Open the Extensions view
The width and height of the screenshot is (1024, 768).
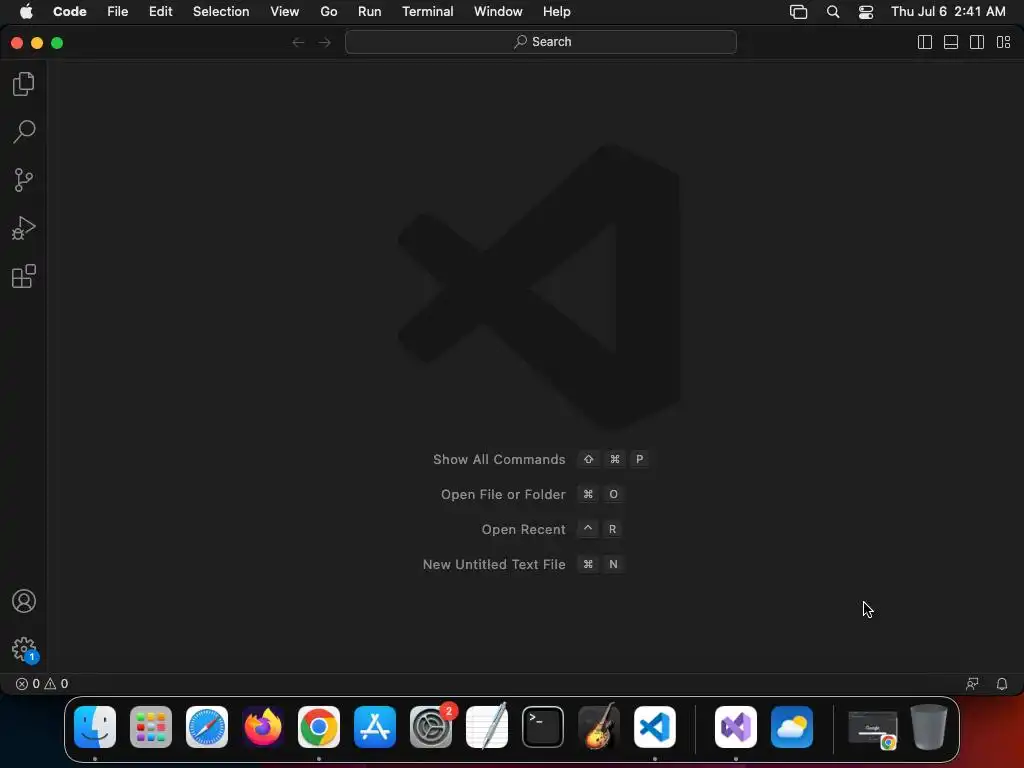pyautogui.click(x=24, y=276)
